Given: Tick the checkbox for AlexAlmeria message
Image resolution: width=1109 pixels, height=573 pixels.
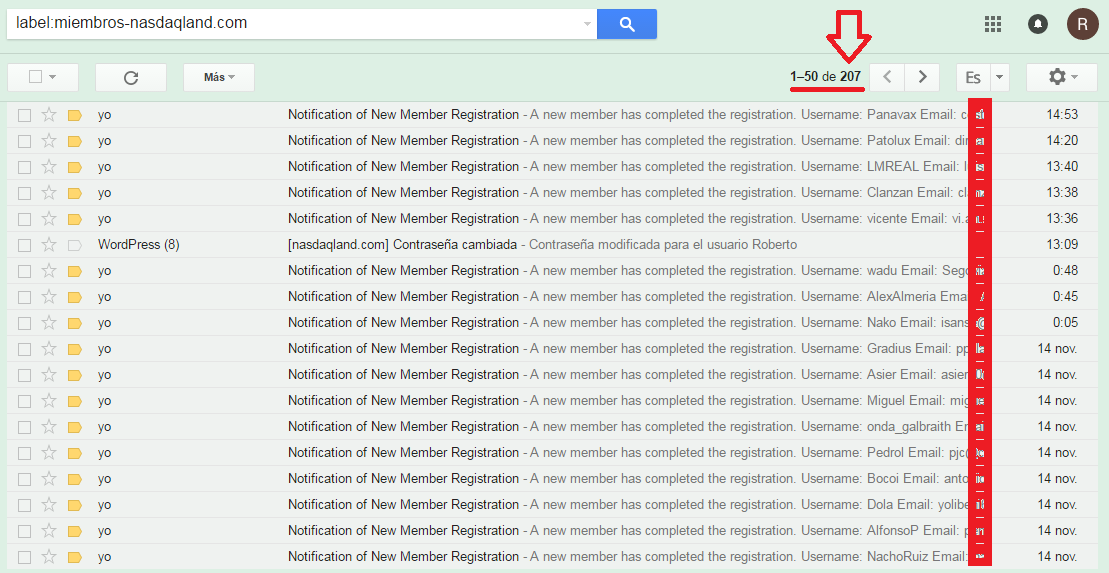Looking at the screenshot, I should click(25, 297).
